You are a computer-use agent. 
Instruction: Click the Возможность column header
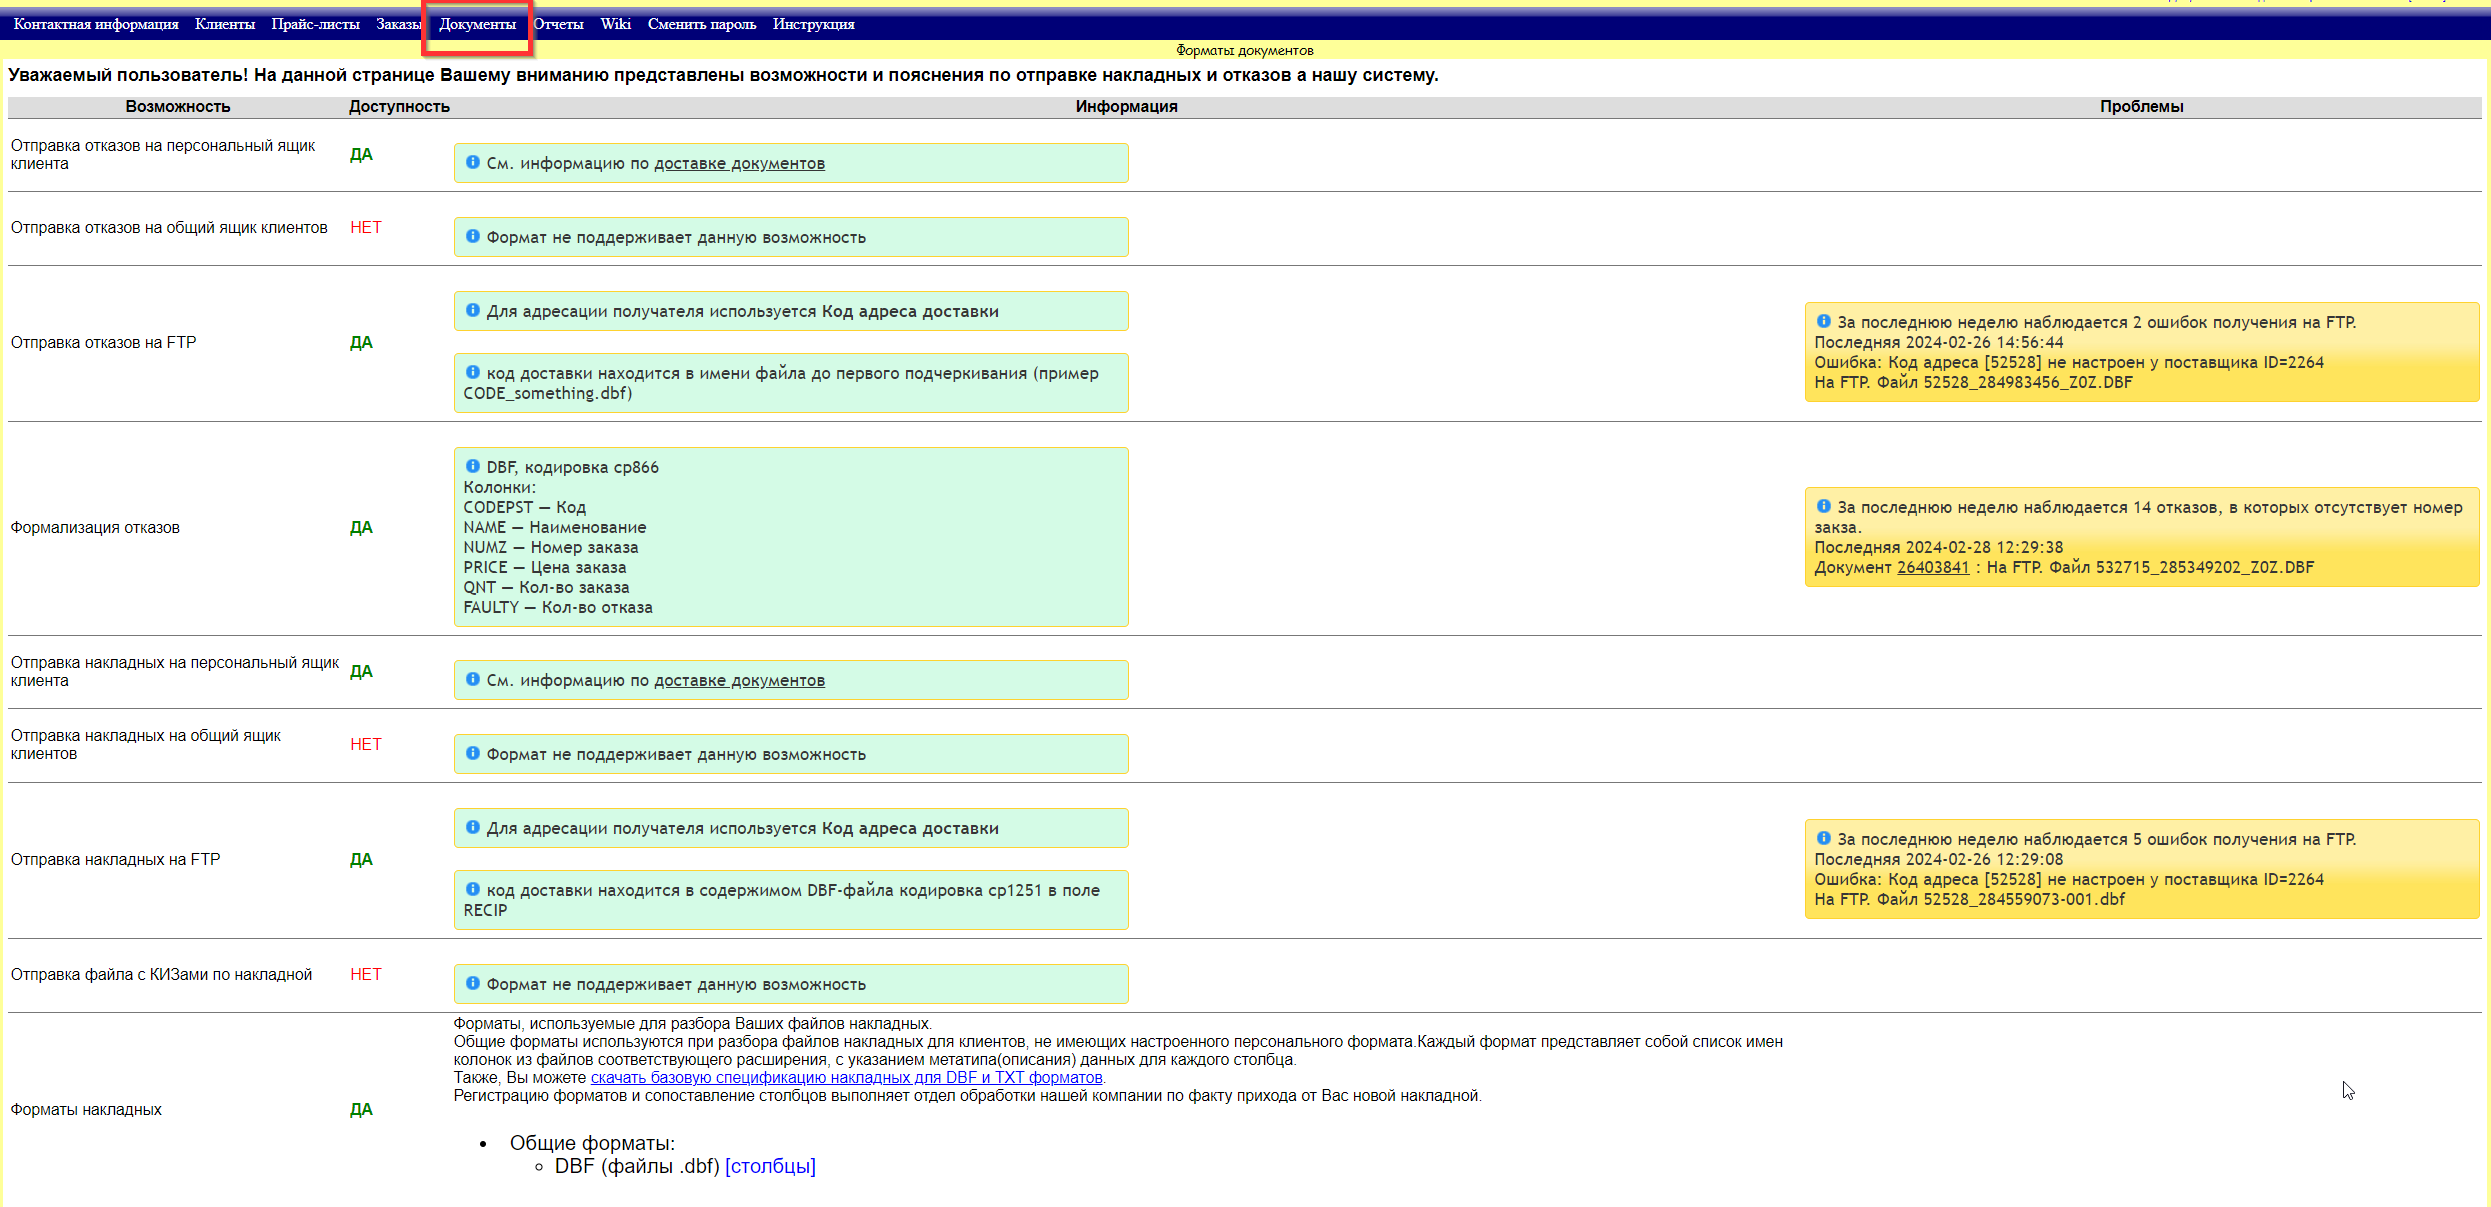coord(178,106)
